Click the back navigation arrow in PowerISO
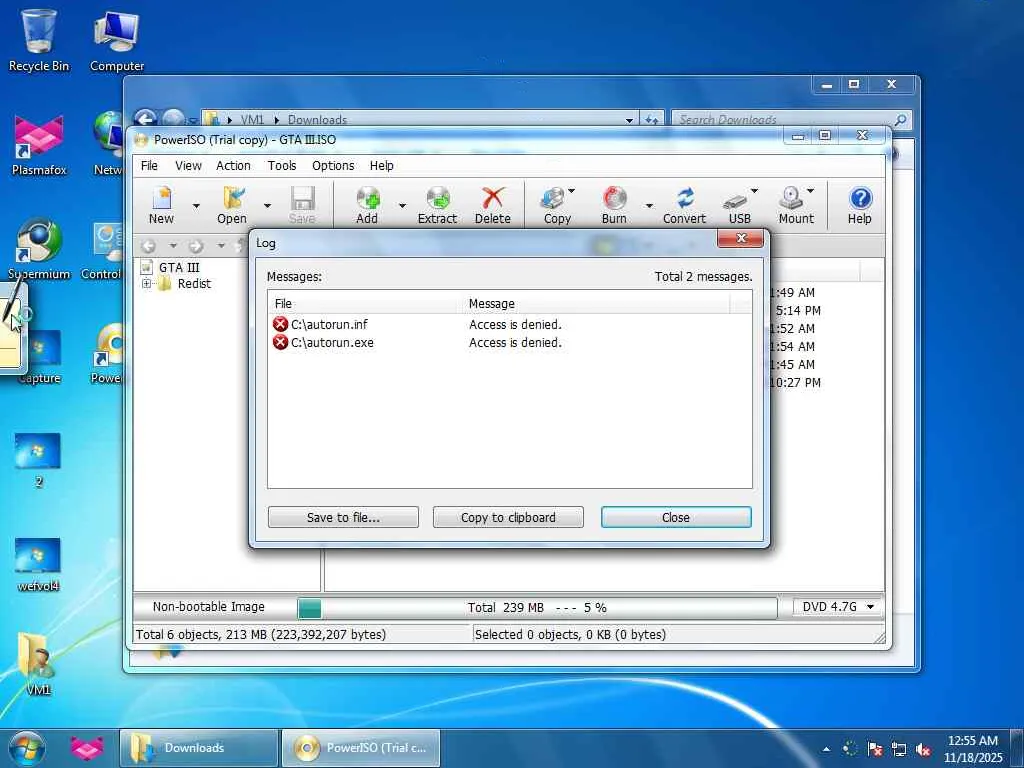The width and height of the screenshot is (1024, 768). pyautogui.click(x=148, y=246)
